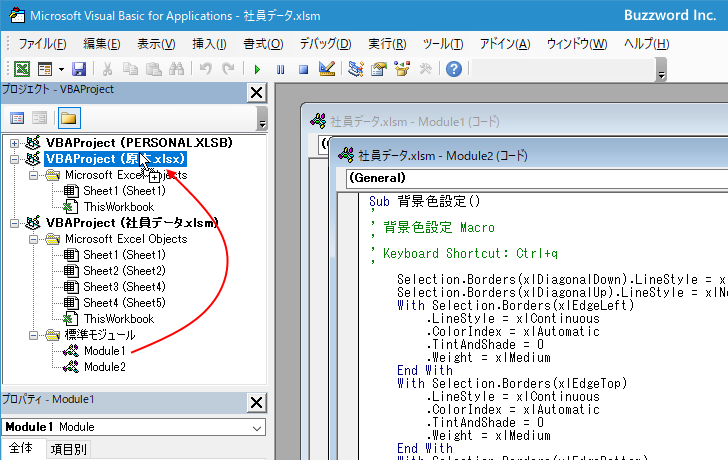
Task: Click the Reset stop icon
Action: point(304,70)
